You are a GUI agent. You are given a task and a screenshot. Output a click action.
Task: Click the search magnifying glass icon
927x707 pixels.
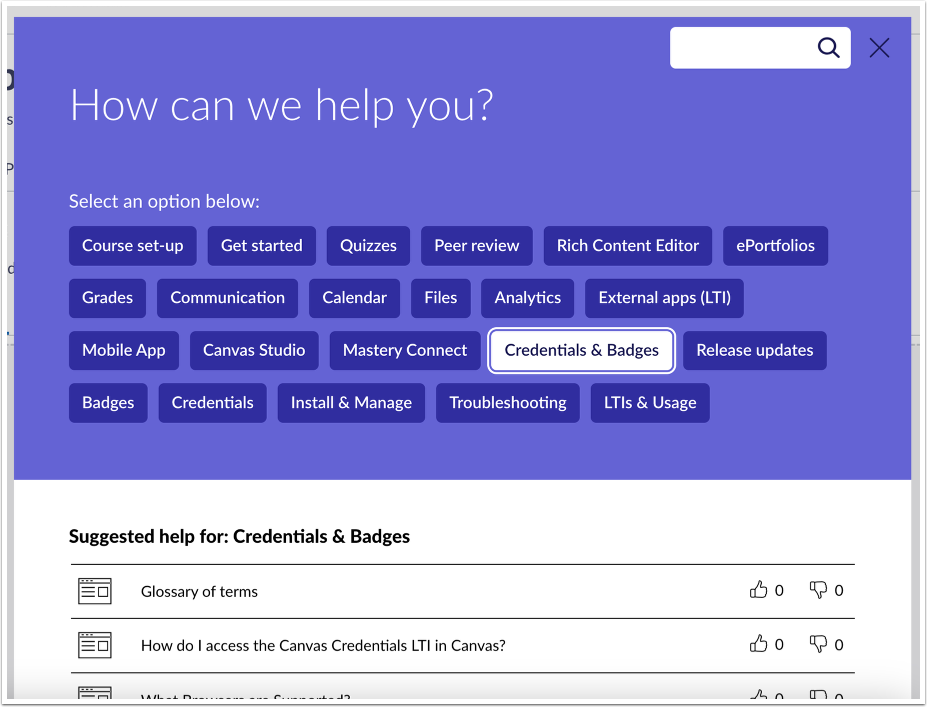(828, 47)
